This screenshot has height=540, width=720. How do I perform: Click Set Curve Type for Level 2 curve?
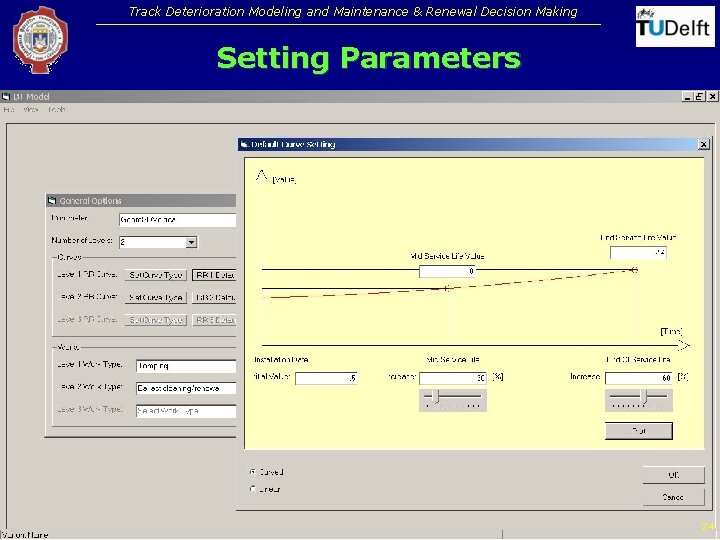coord(156,298)
